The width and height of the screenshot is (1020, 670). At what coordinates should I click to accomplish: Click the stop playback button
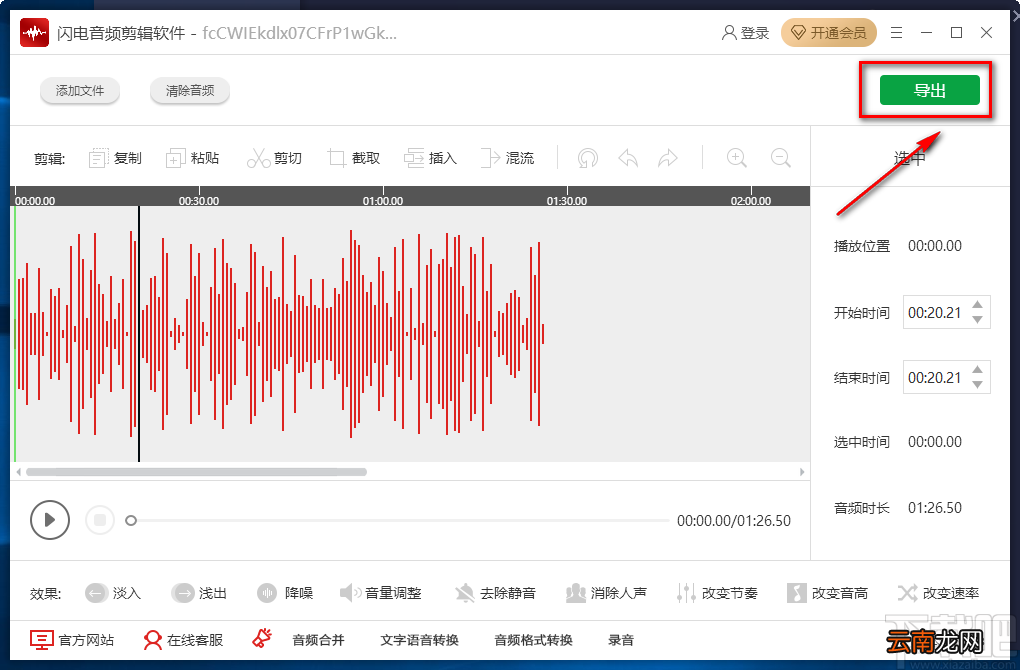pos(100,520)
